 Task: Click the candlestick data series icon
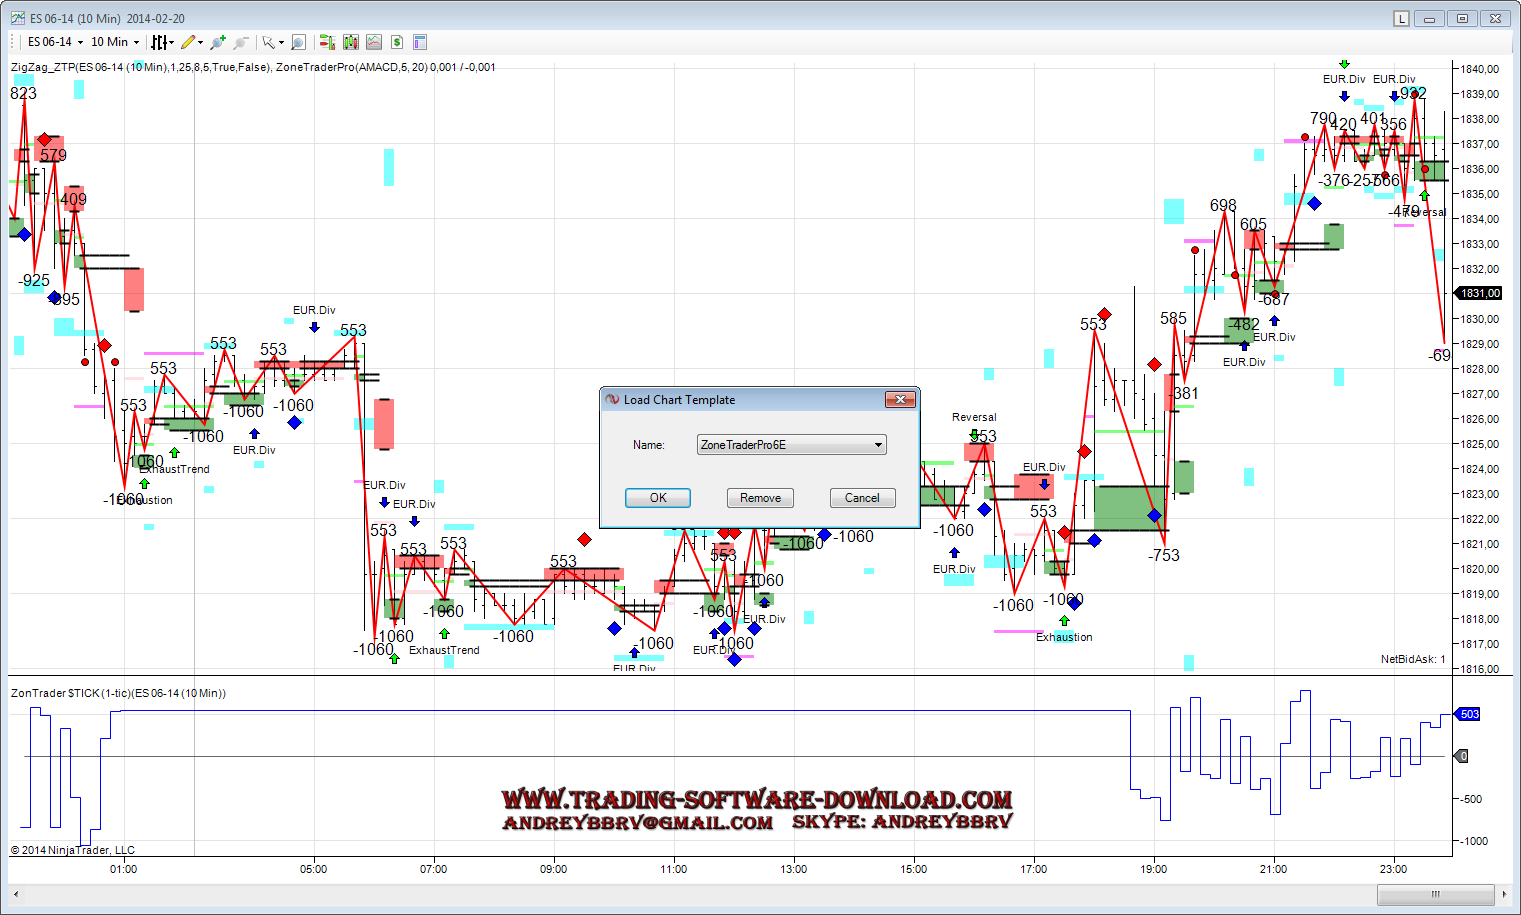[x=350, y=42]
